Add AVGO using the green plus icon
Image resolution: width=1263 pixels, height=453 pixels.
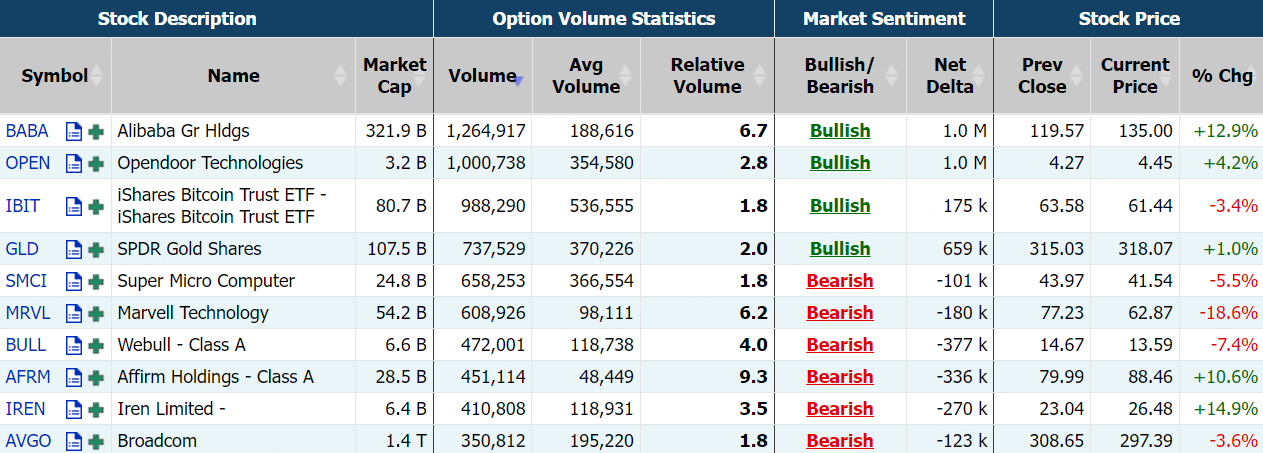pos(96,441)
